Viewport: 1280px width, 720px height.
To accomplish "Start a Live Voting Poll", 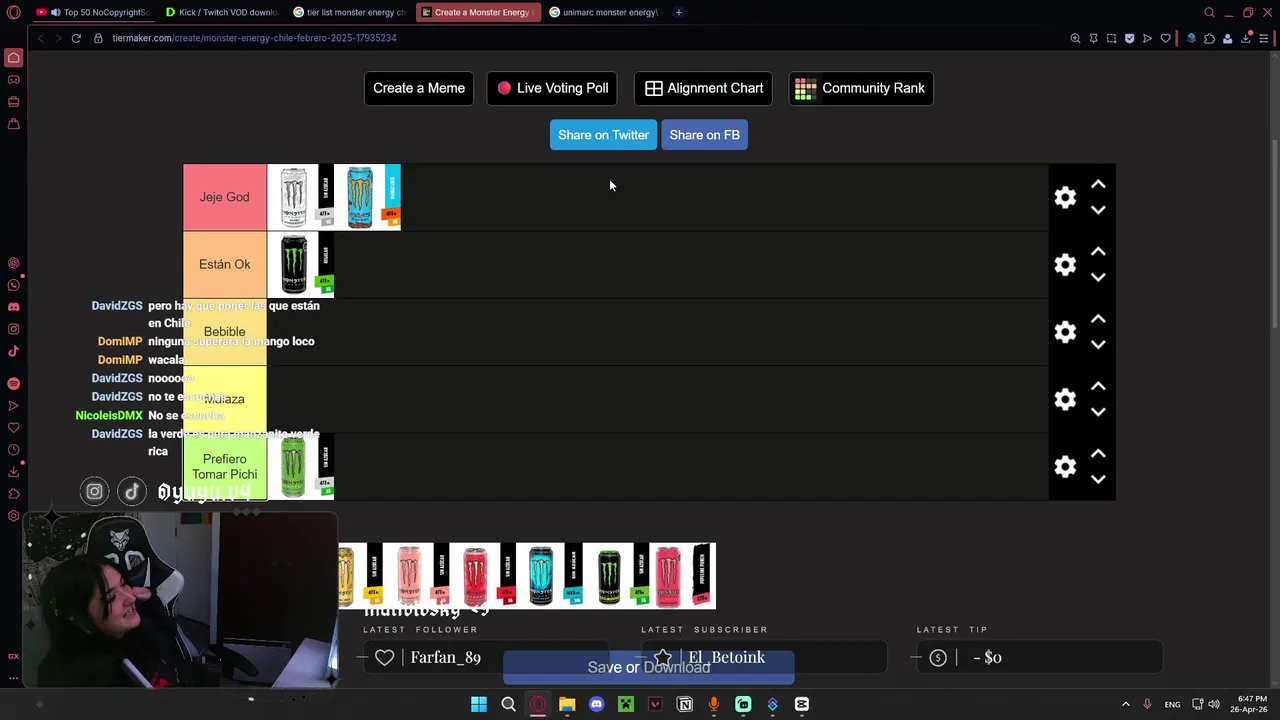I will [x=553, y=88].
